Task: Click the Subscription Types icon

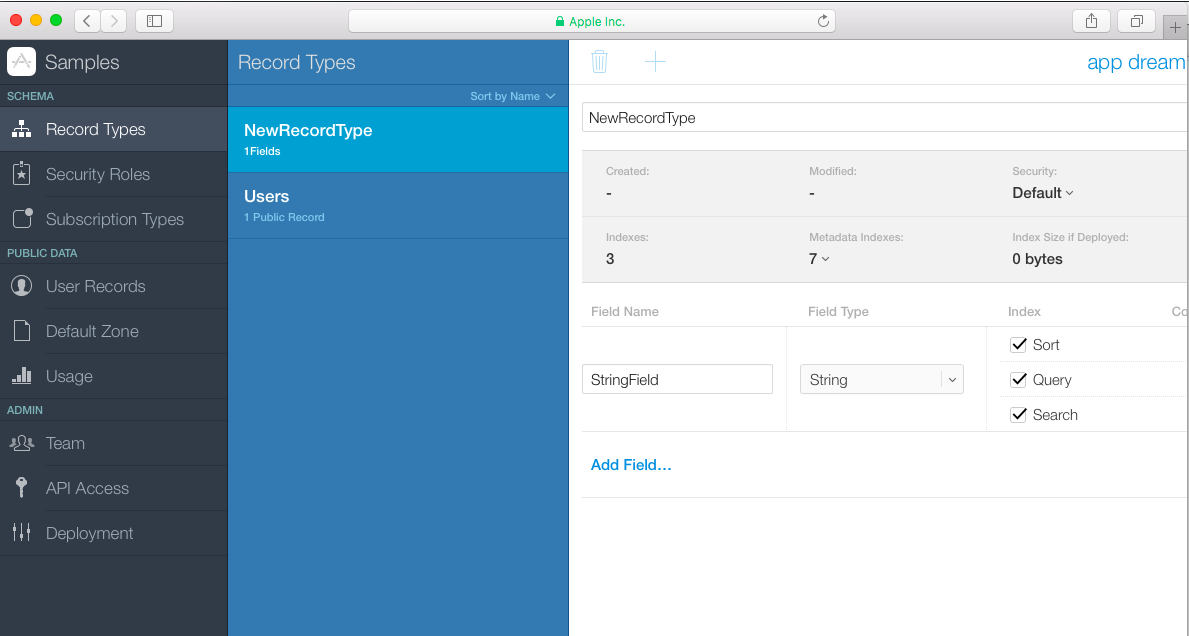Action: pyautogui.click(x=22, y=218)
